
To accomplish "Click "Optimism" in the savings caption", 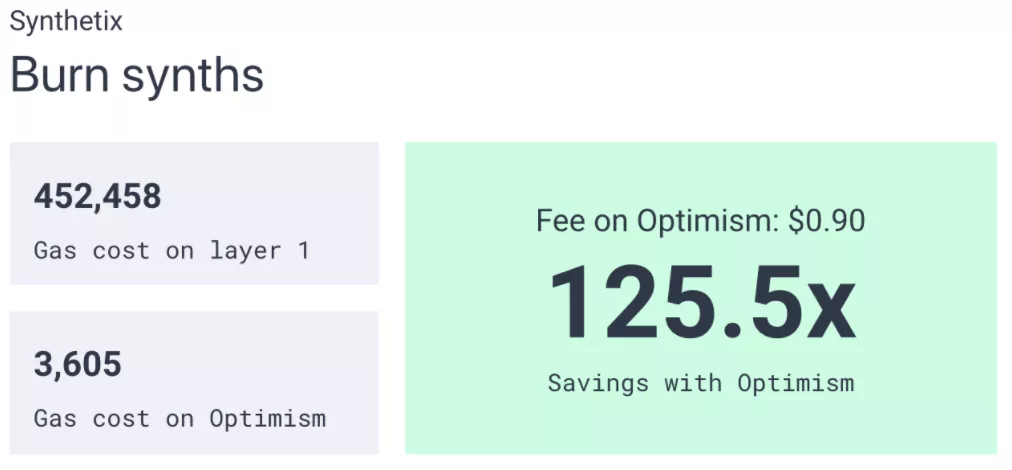I will (x=796, y=382).
